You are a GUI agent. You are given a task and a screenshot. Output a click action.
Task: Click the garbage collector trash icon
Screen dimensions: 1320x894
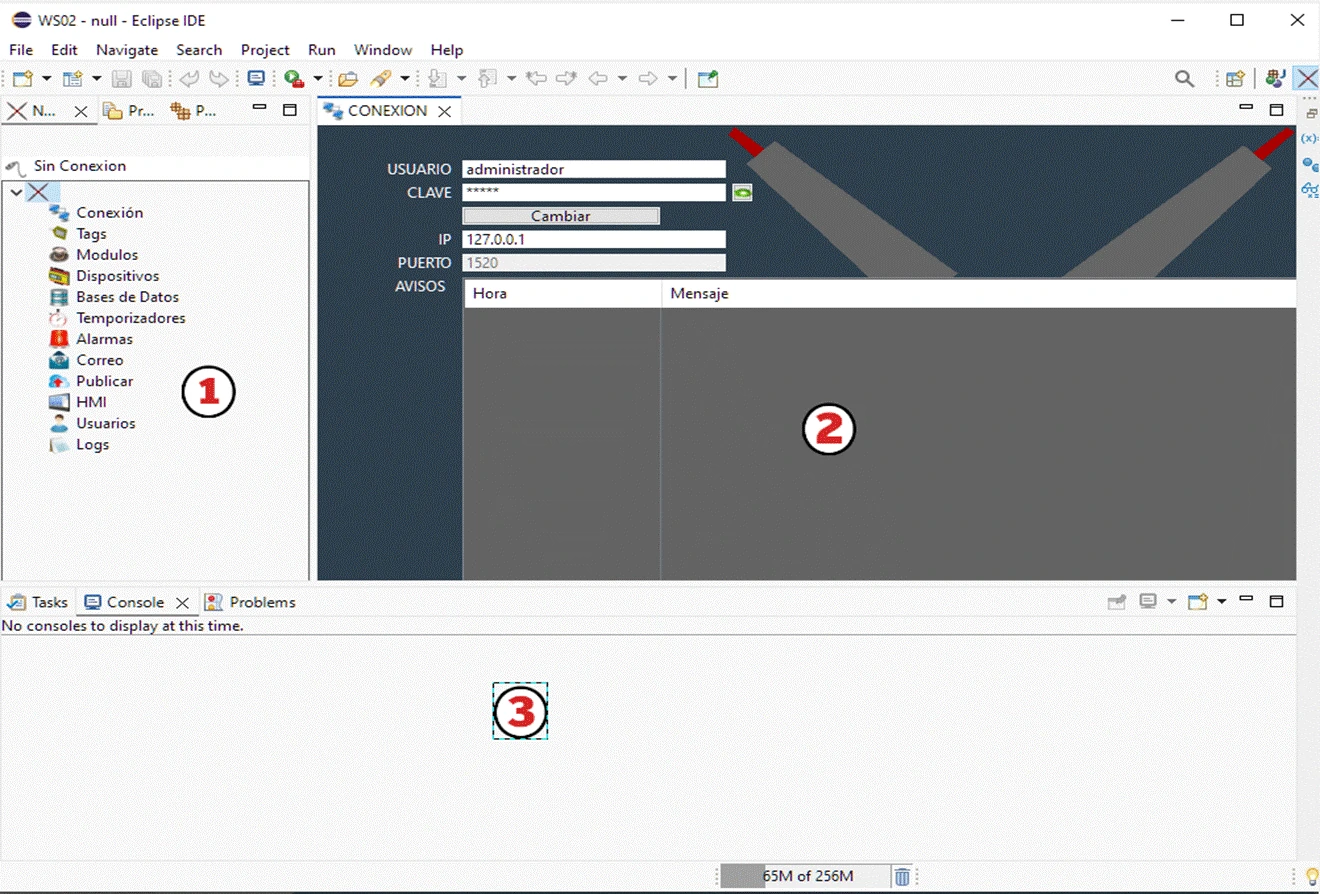[902, 876]
